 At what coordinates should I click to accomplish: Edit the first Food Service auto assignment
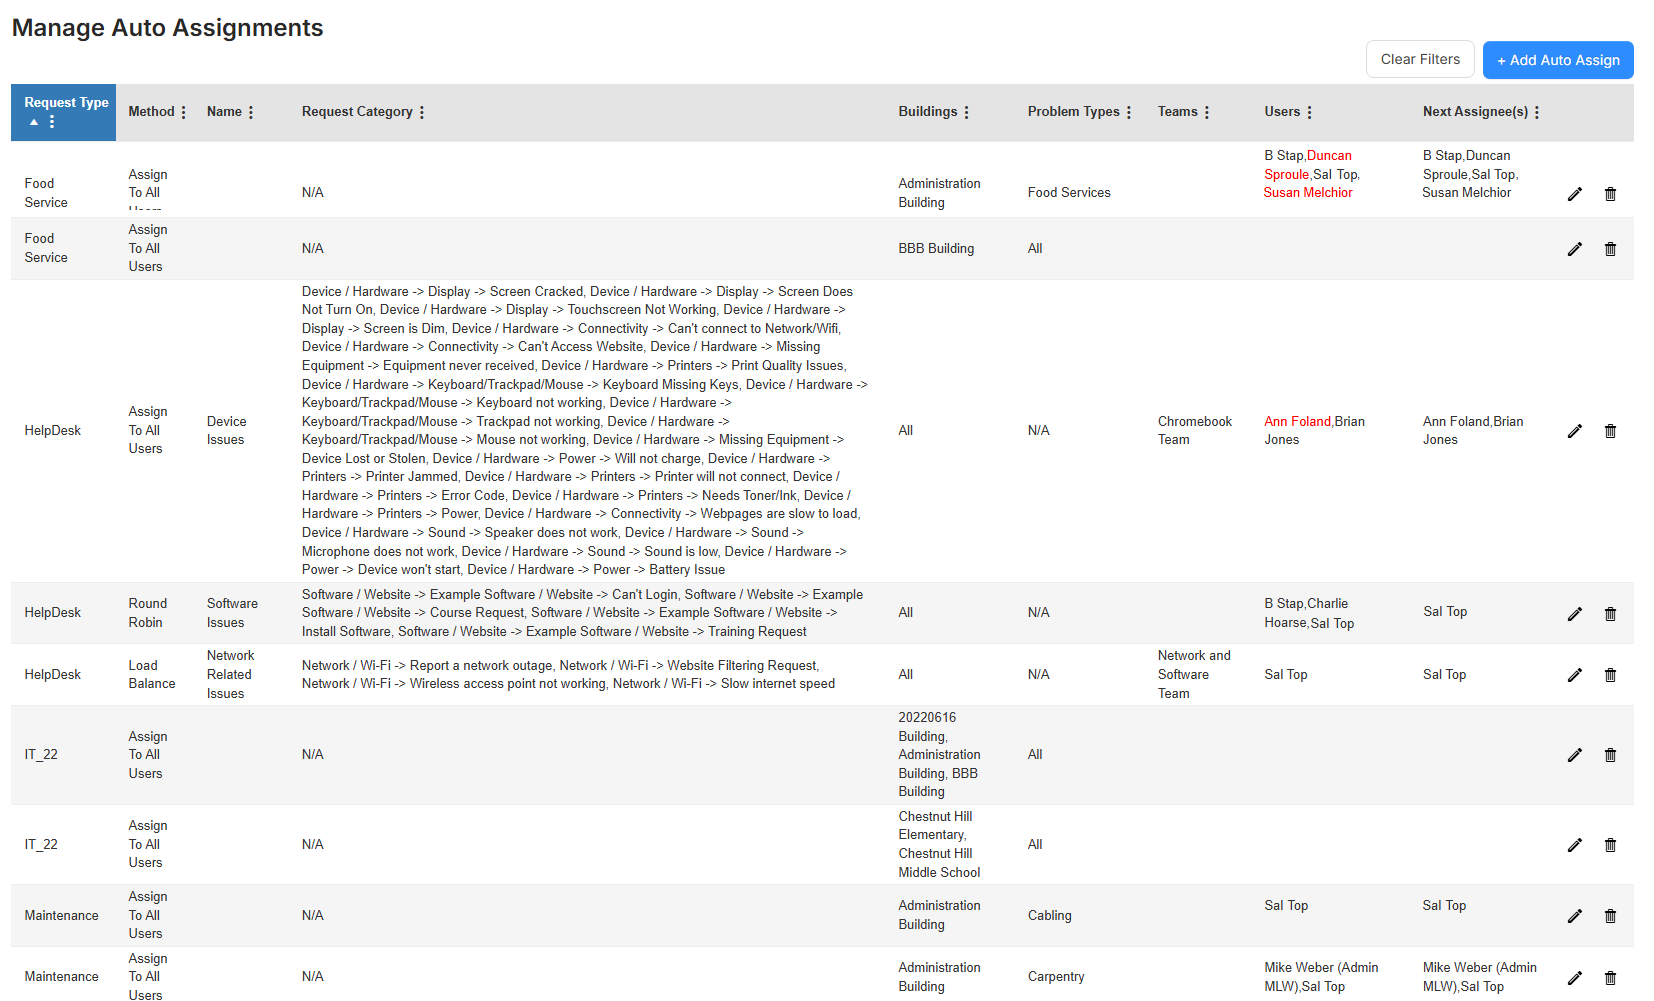[1575, 193]
